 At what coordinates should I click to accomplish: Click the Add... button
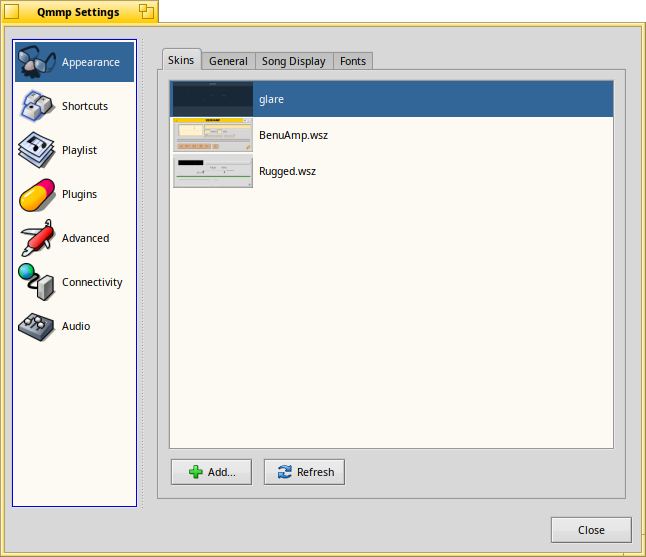pyautogui.click(x=211, y=472)
